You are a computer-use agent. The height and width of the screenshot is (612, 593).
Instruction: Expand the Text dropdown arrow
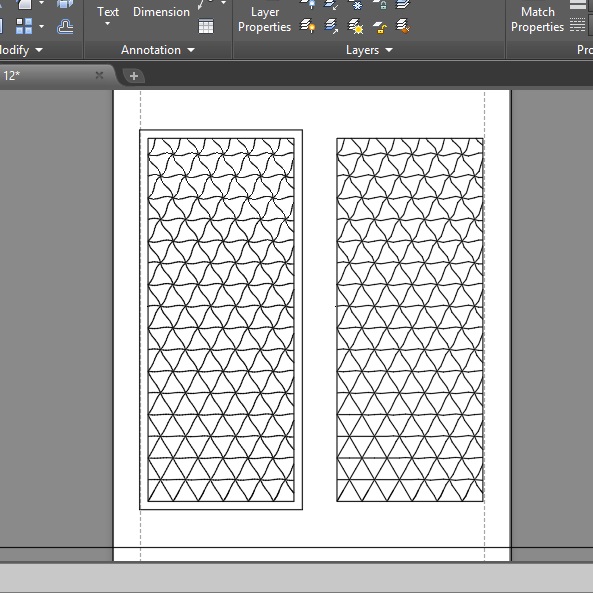107,24
